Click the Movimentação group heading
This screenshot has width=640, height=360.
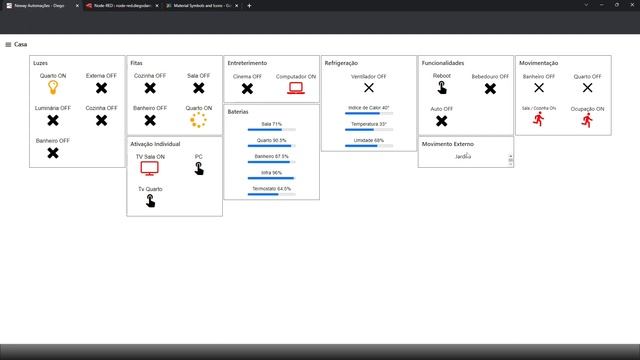(538, 63)
